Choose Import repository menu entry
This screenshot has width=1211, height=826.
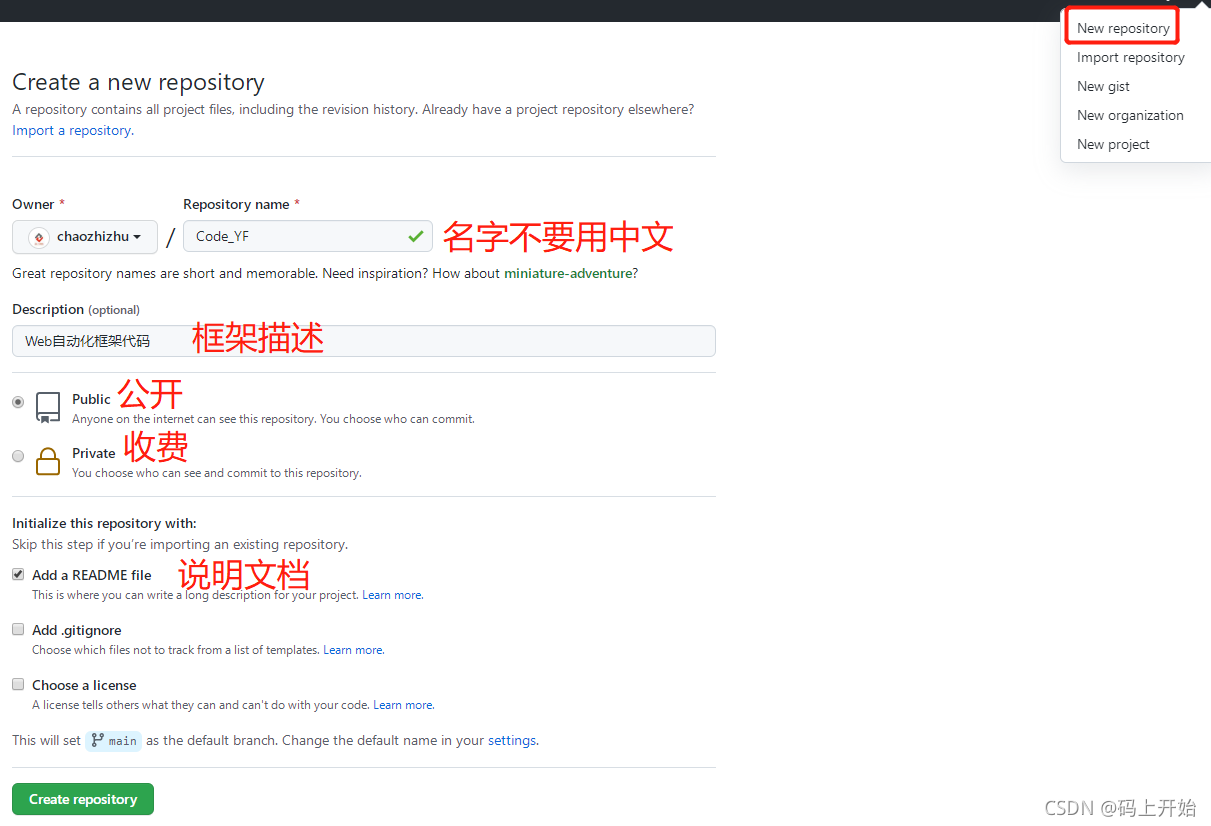coord(1130,57)
